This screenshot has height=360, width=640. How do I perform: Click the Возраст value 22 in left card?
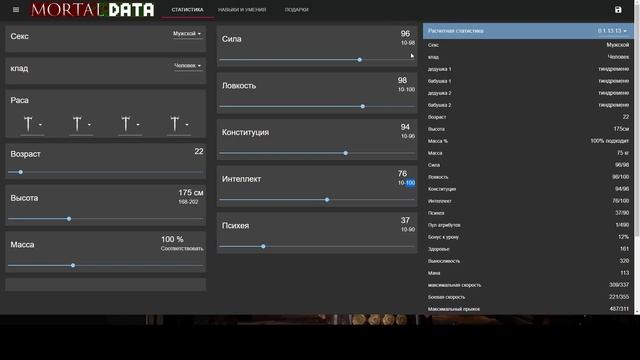(199, 151)
